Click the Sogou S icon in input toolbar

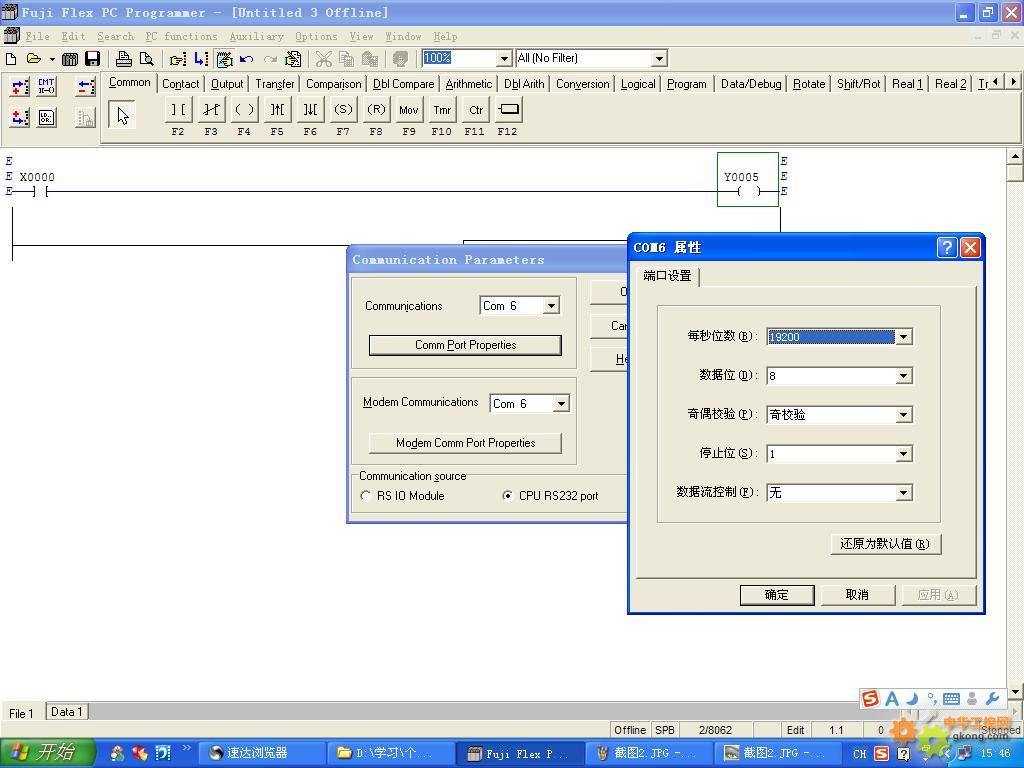click(x=870, y=699)
